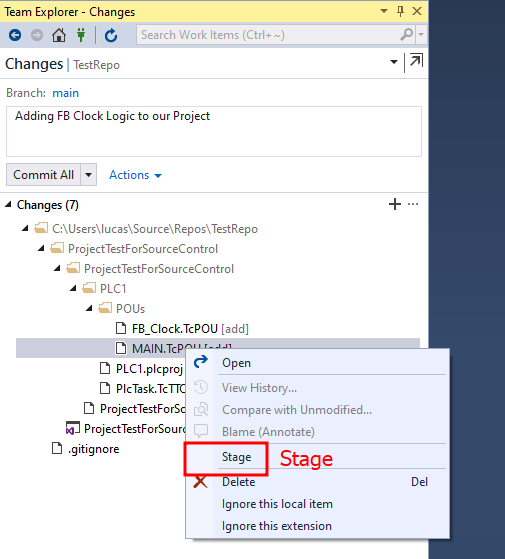Click the green Manage Connections plug icon
Image resolution: width=505 pixels, height=559 pixels.
pos(81,35)
